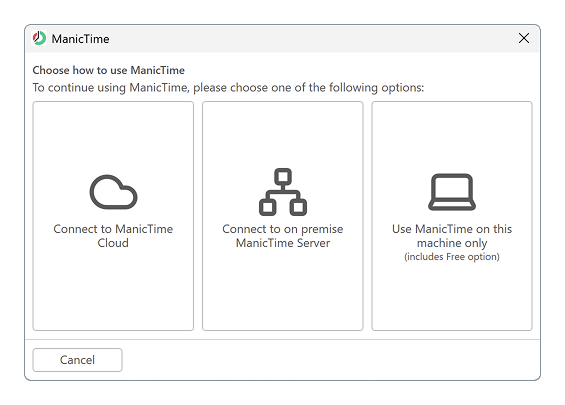Click the '(includes Free option)' note
Viewport: 565px width, 405px height.
click(452, 257)
